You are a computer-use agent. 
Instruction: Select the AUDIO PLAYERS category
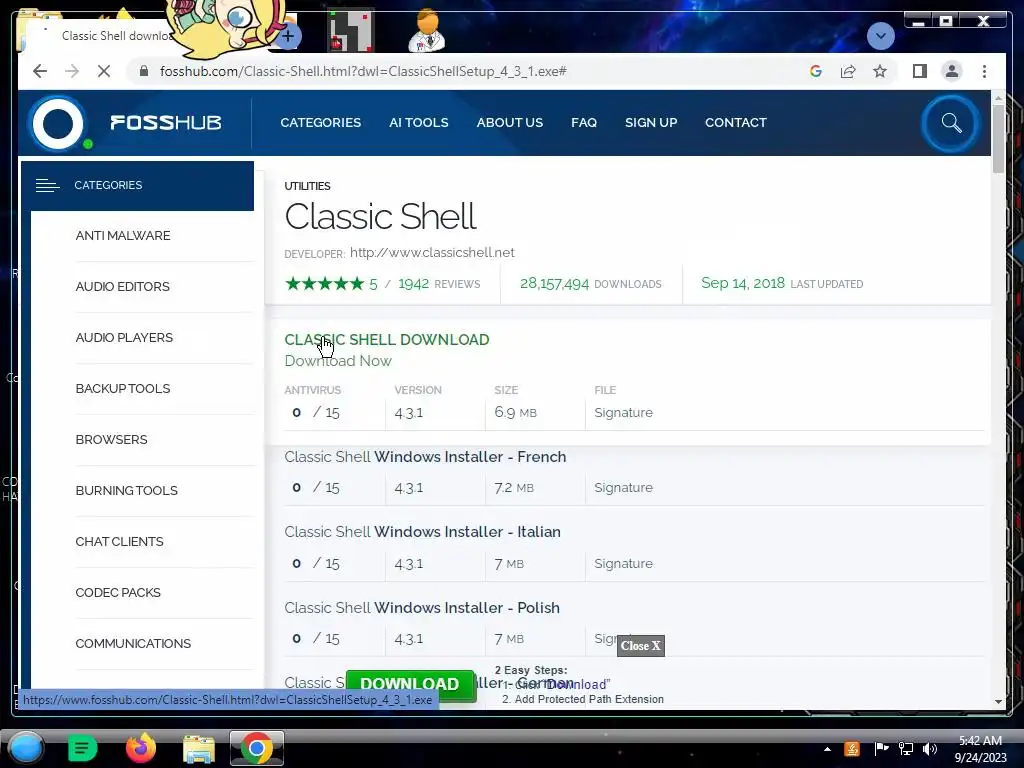(124, 338)
